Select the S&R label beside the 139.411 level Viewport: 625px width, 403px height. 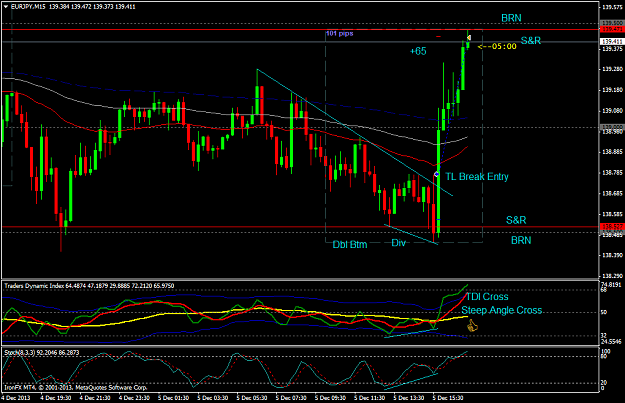click(531, 40)
